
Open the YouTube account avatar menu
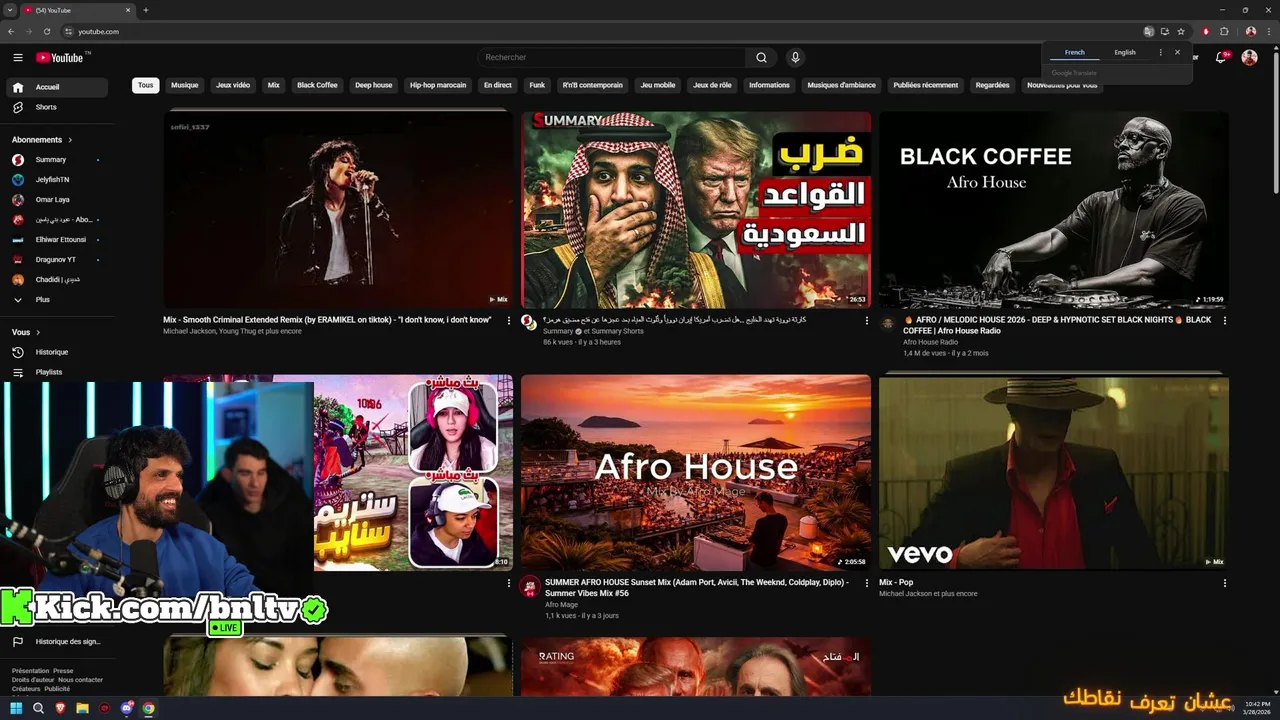[1249, 57]
